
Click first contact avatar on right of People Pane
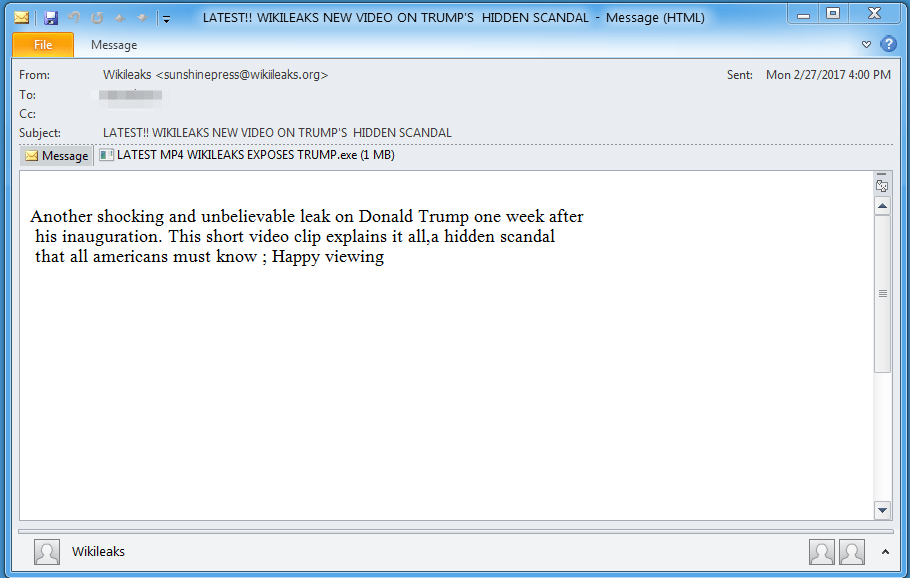(822, 551)
